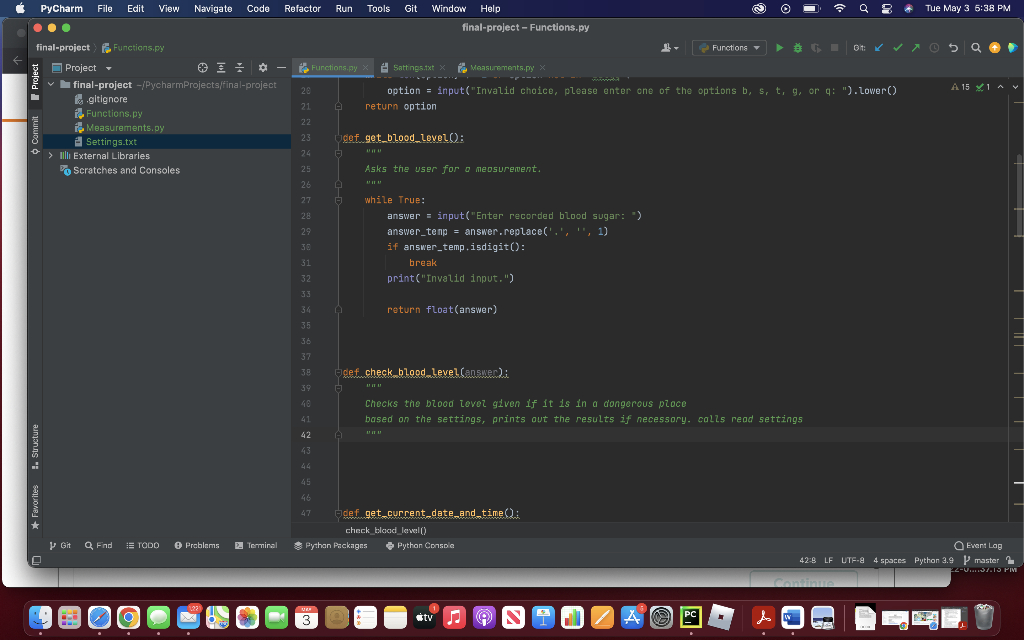Open the Terminal tool window

[x=258, y=545]
